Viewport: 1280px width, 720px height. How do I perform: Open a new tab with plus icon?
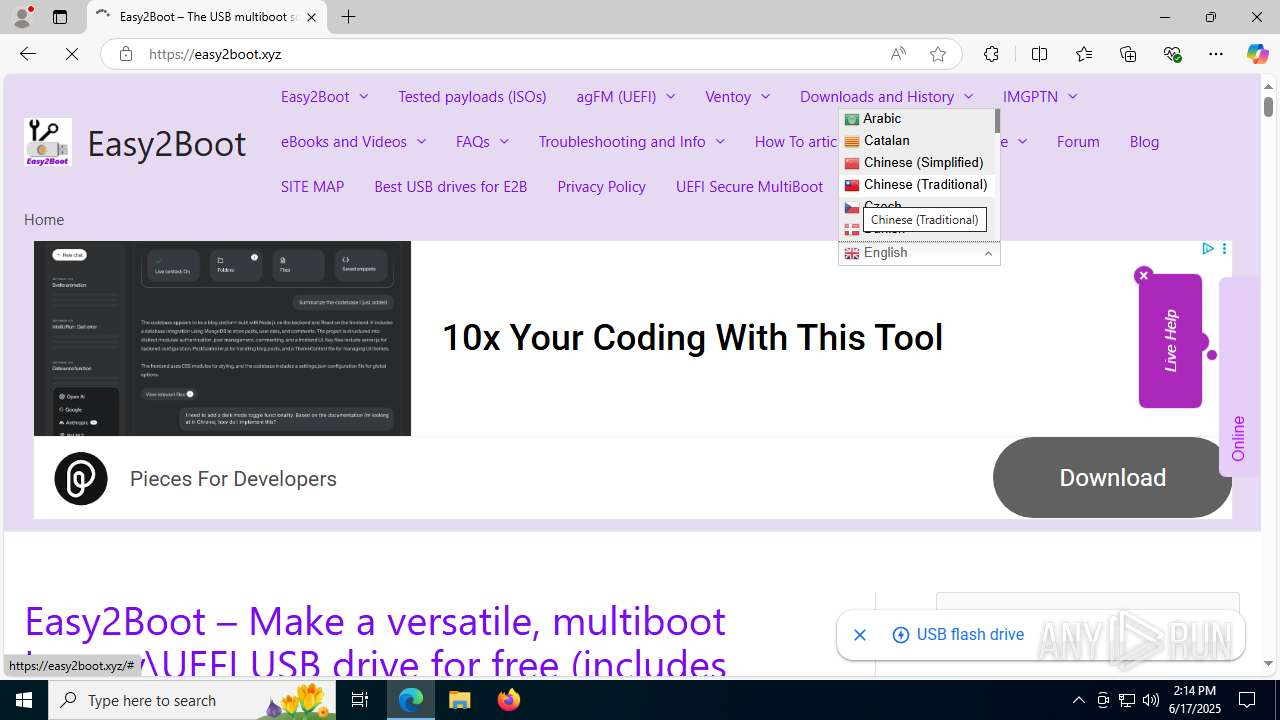(x=348, y=17)
